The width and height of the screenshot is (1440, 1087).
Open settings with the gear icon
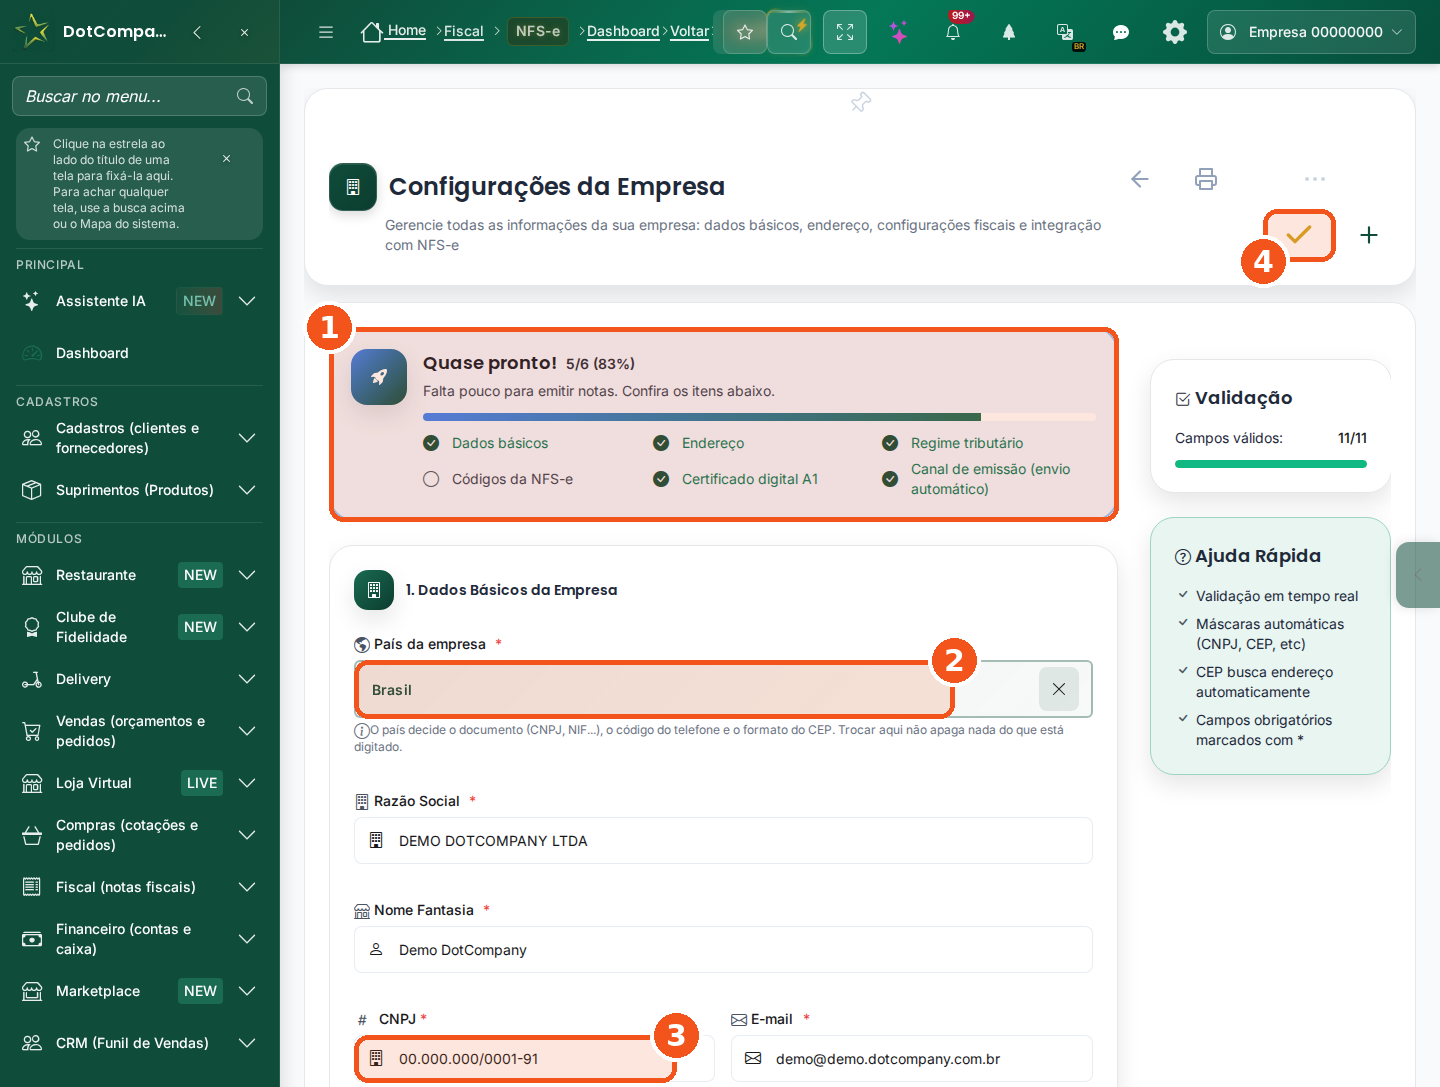(1175, 32)
